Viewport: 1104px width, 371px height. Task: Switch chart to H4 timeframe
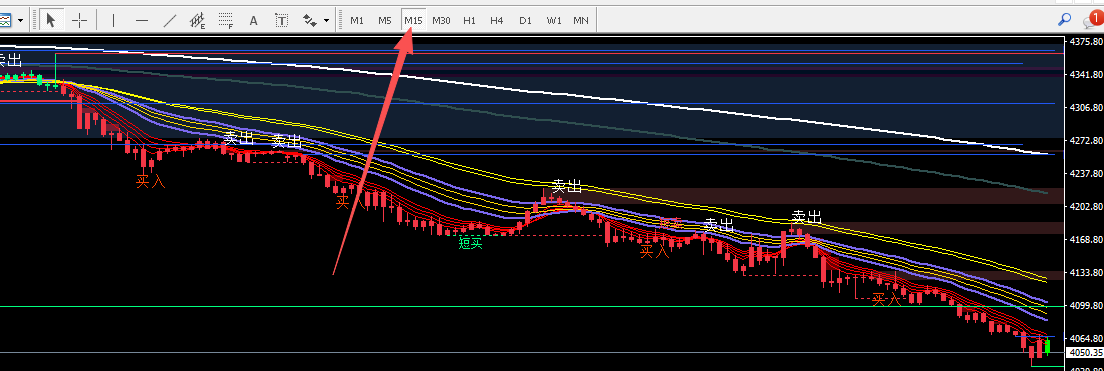497,20
